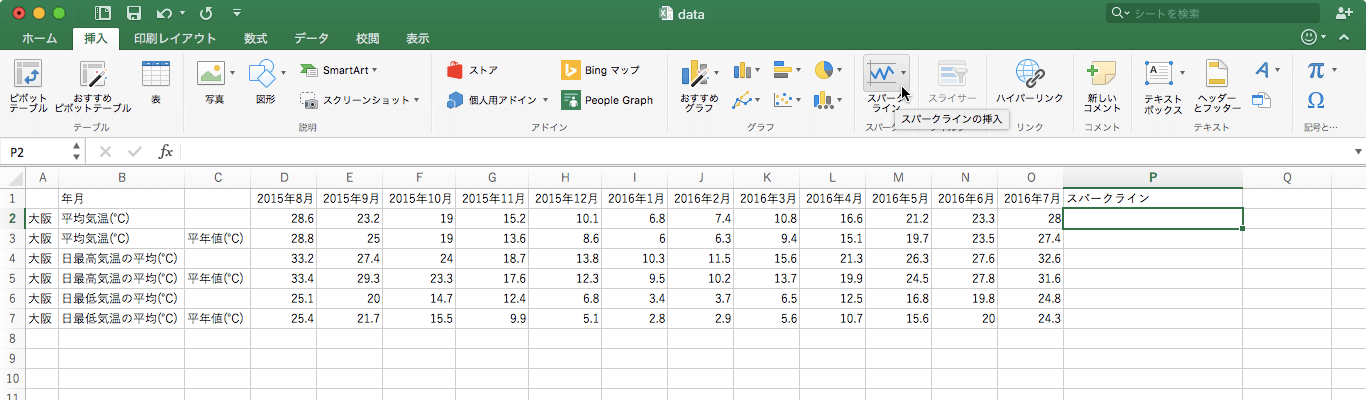Insert a table using the 表 icon
Screen dimensions: 1366x400
(x=155, y=76)
